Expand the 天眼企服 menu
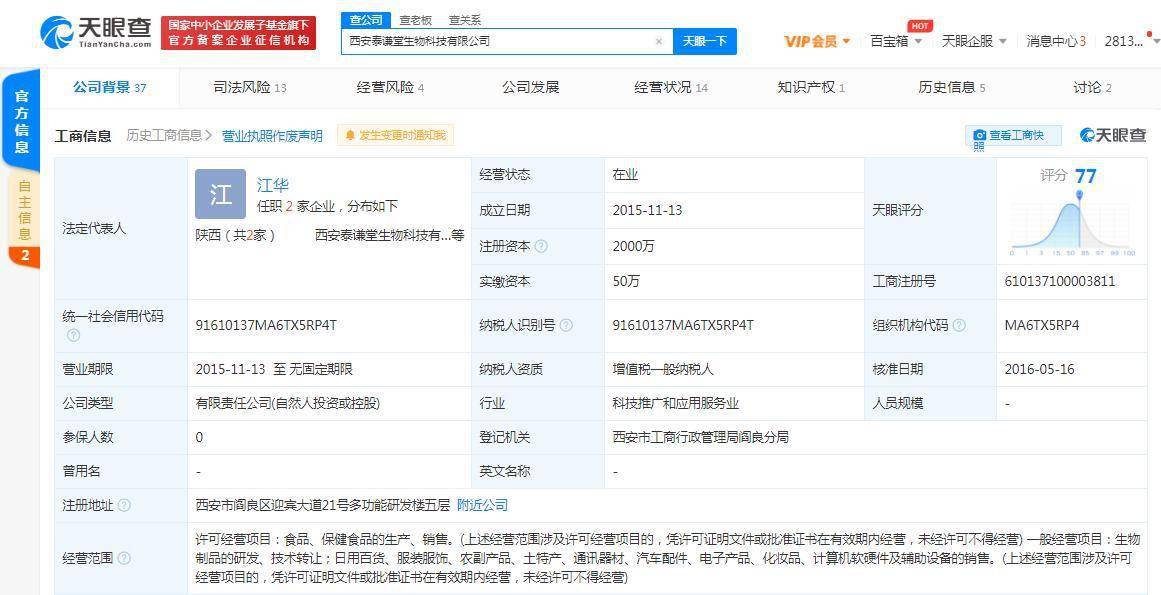 point(974,41)
